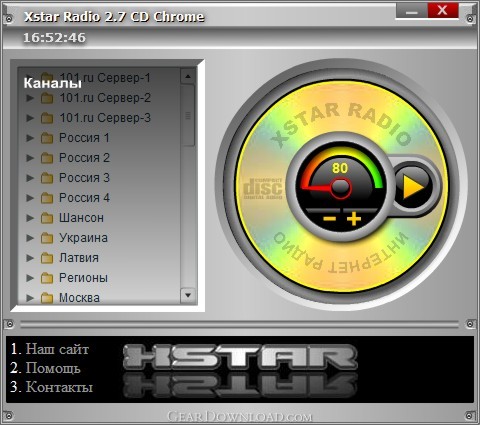The width and height of the screenshot is (480, 425).
Task: Click the Россия 3 folder icon
Action: (47, 178)
